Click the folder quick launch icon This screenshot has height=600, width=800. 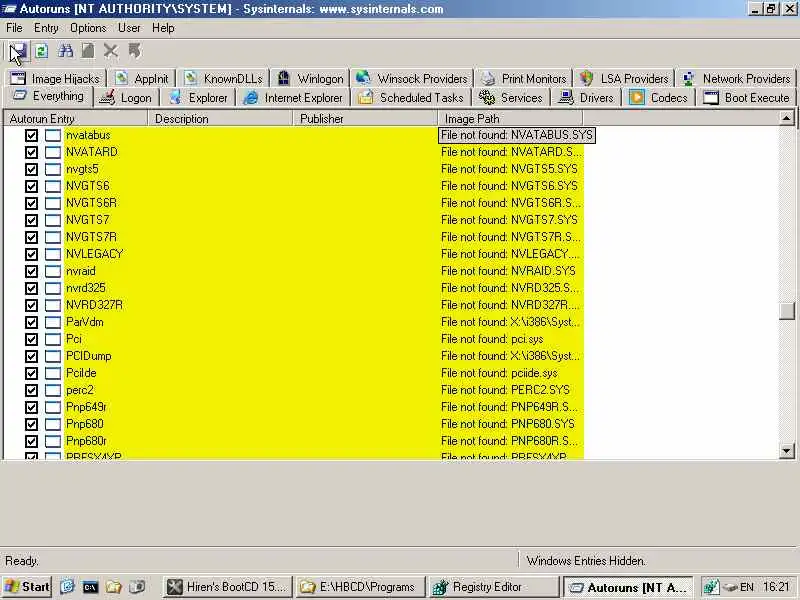point(113,587)
